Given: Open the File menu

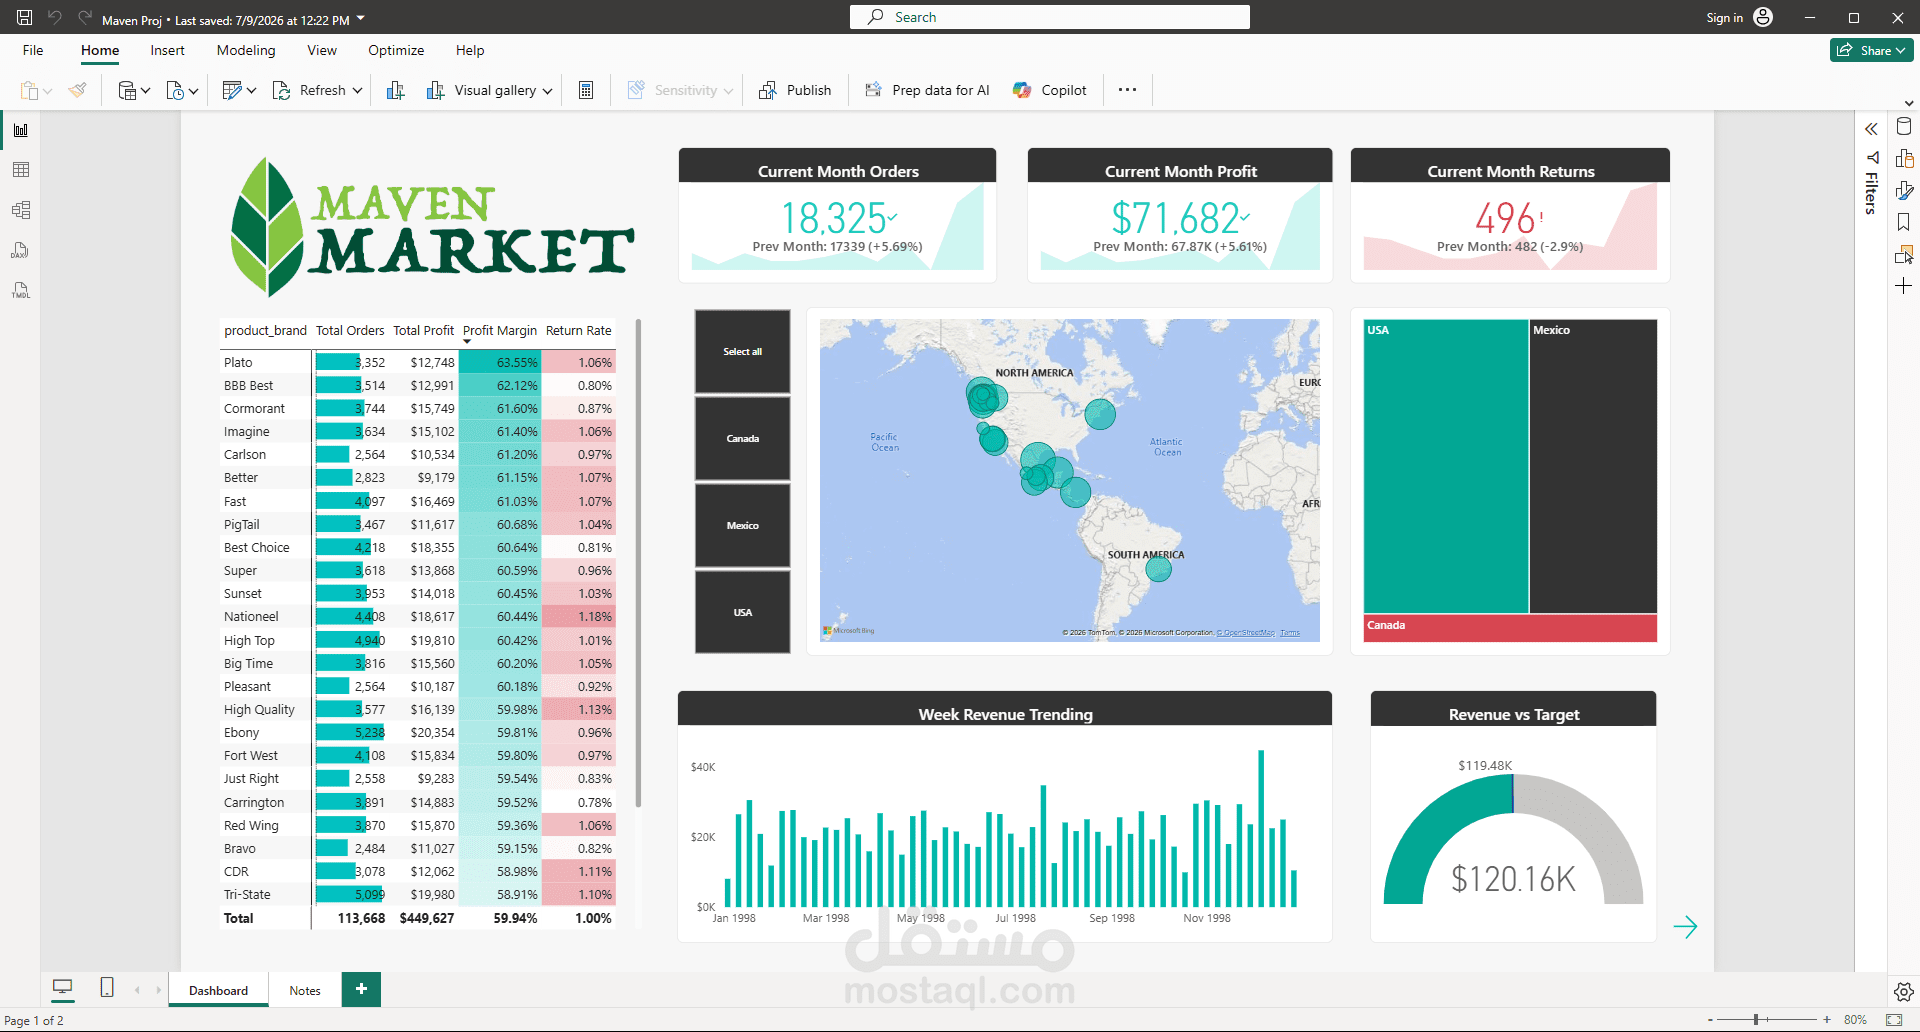Looking at the screenshot, I should 33,50.
